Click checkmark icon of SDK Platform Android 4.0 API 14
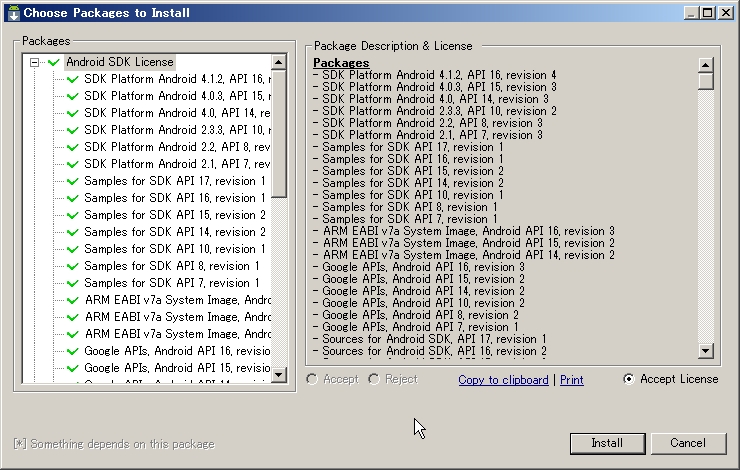 (73, 113)
